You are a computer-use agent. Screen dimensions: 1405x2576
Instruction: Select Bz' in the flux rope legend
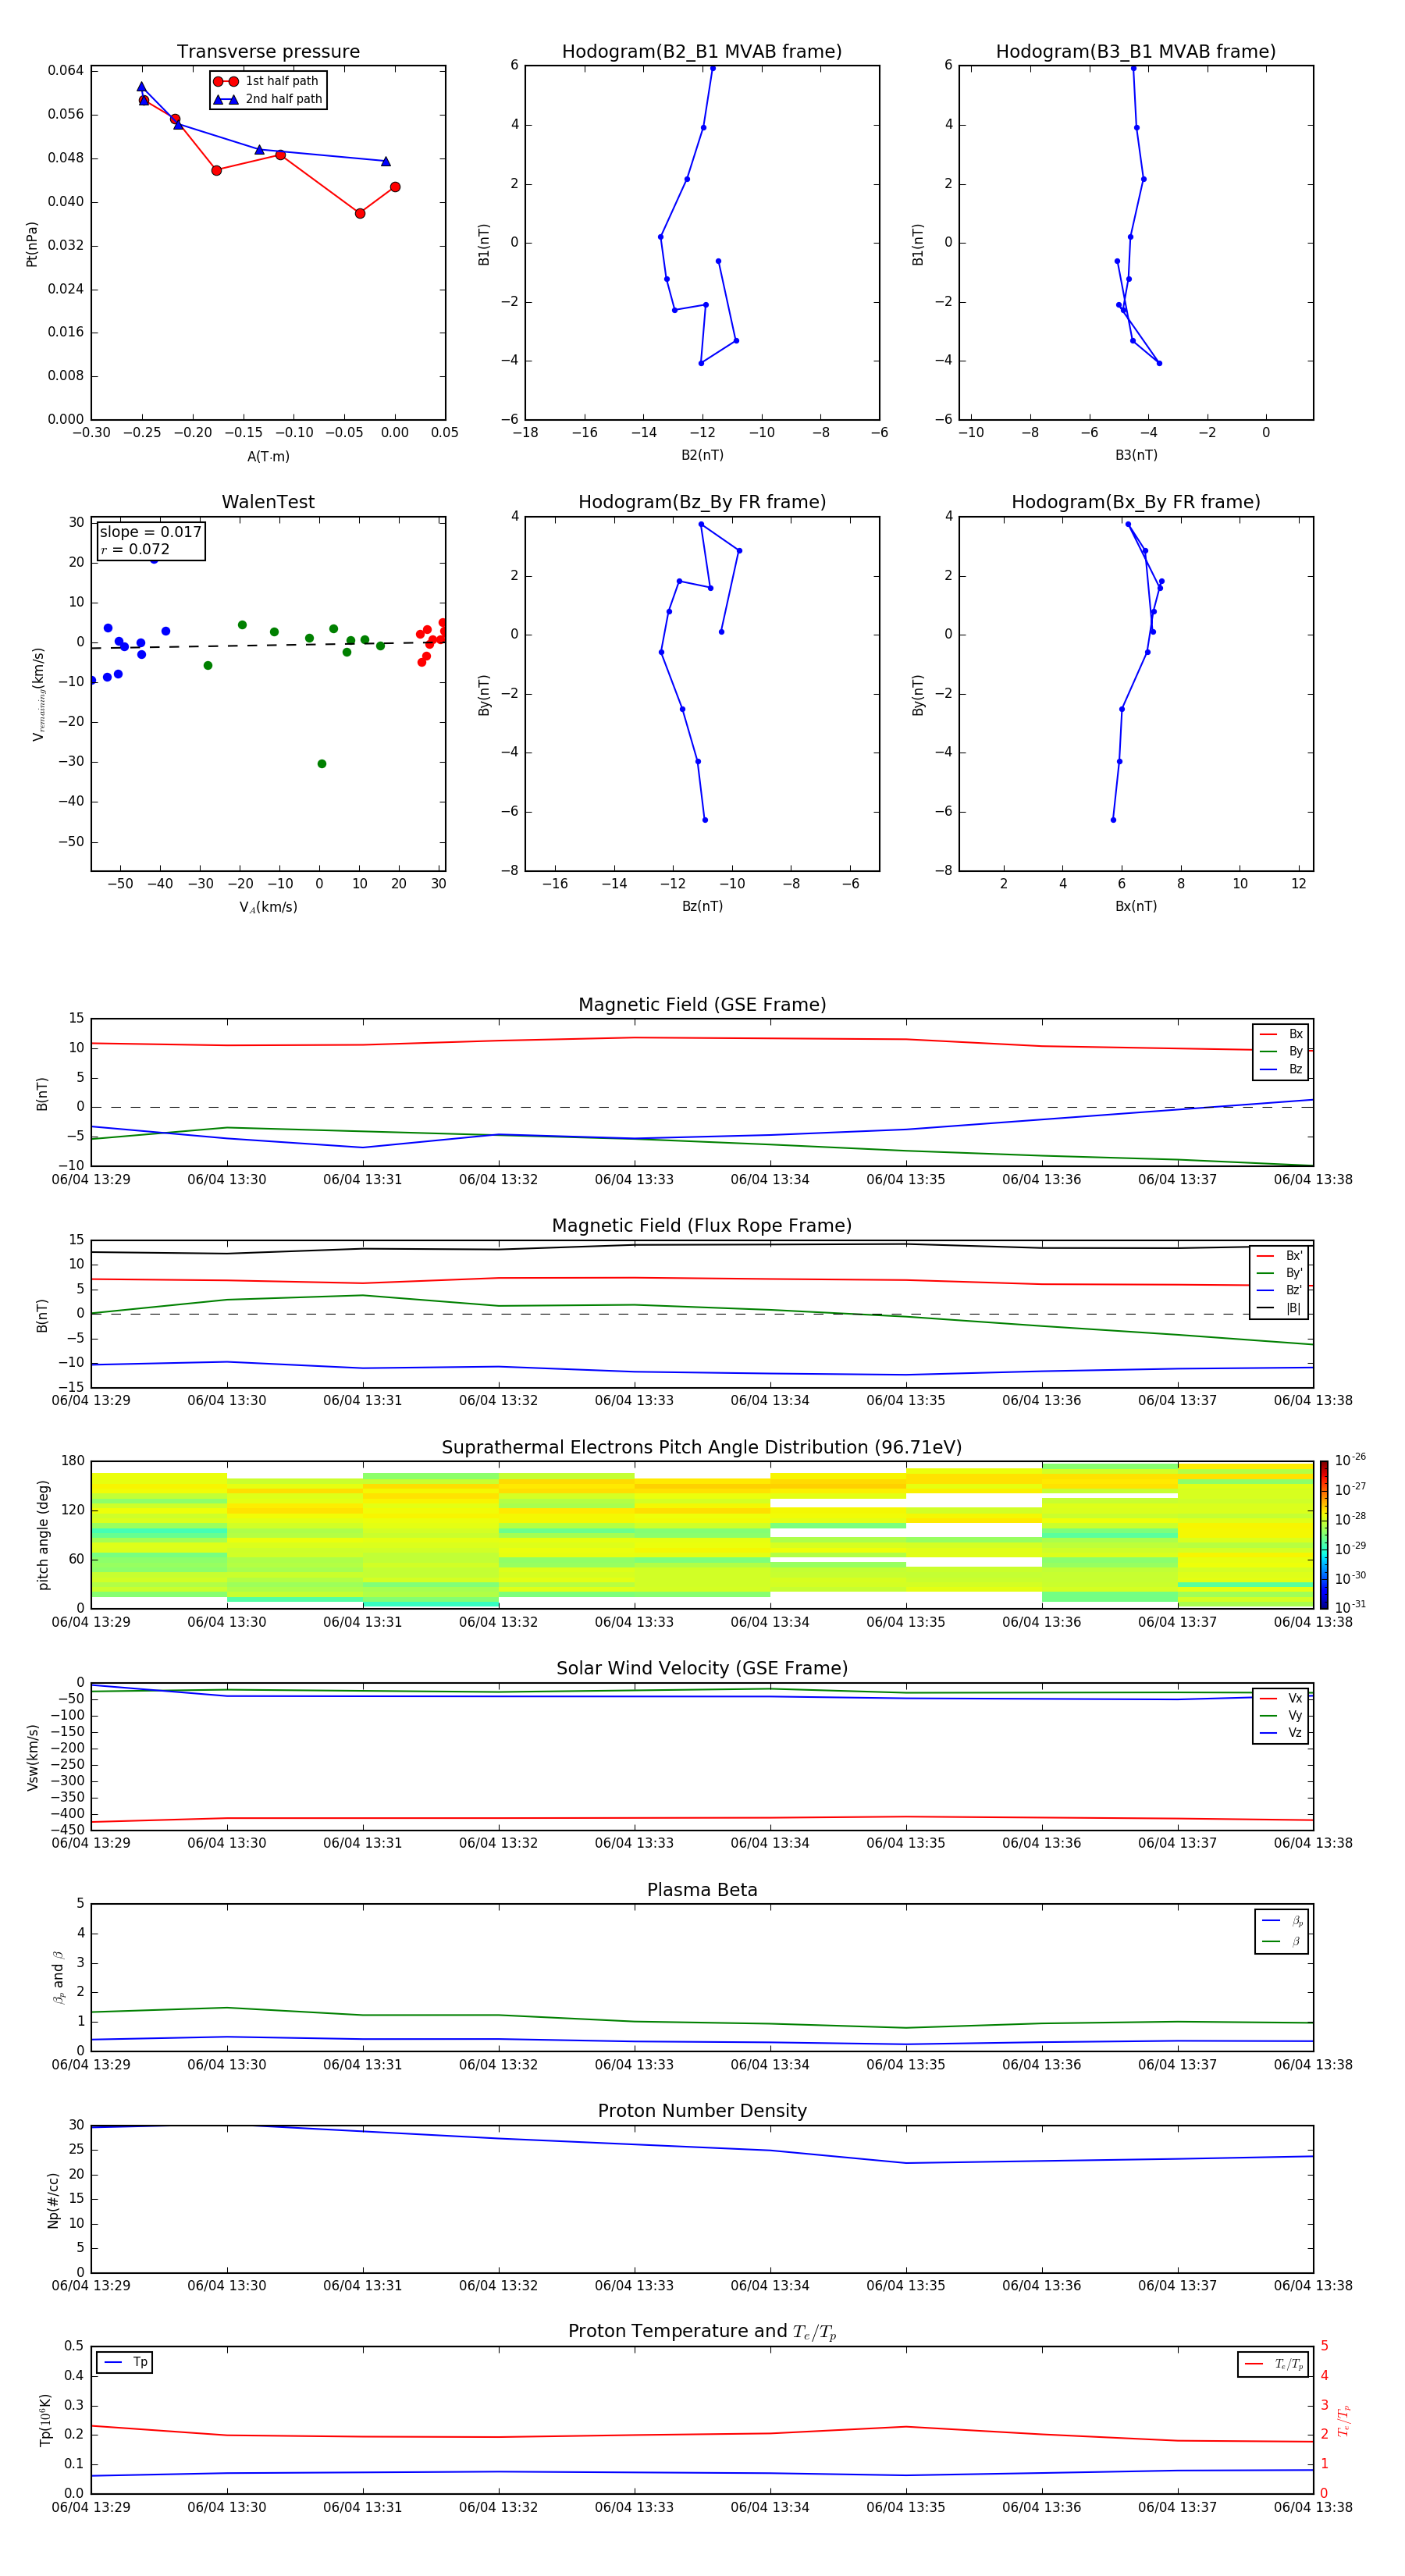point(1280,1291)
